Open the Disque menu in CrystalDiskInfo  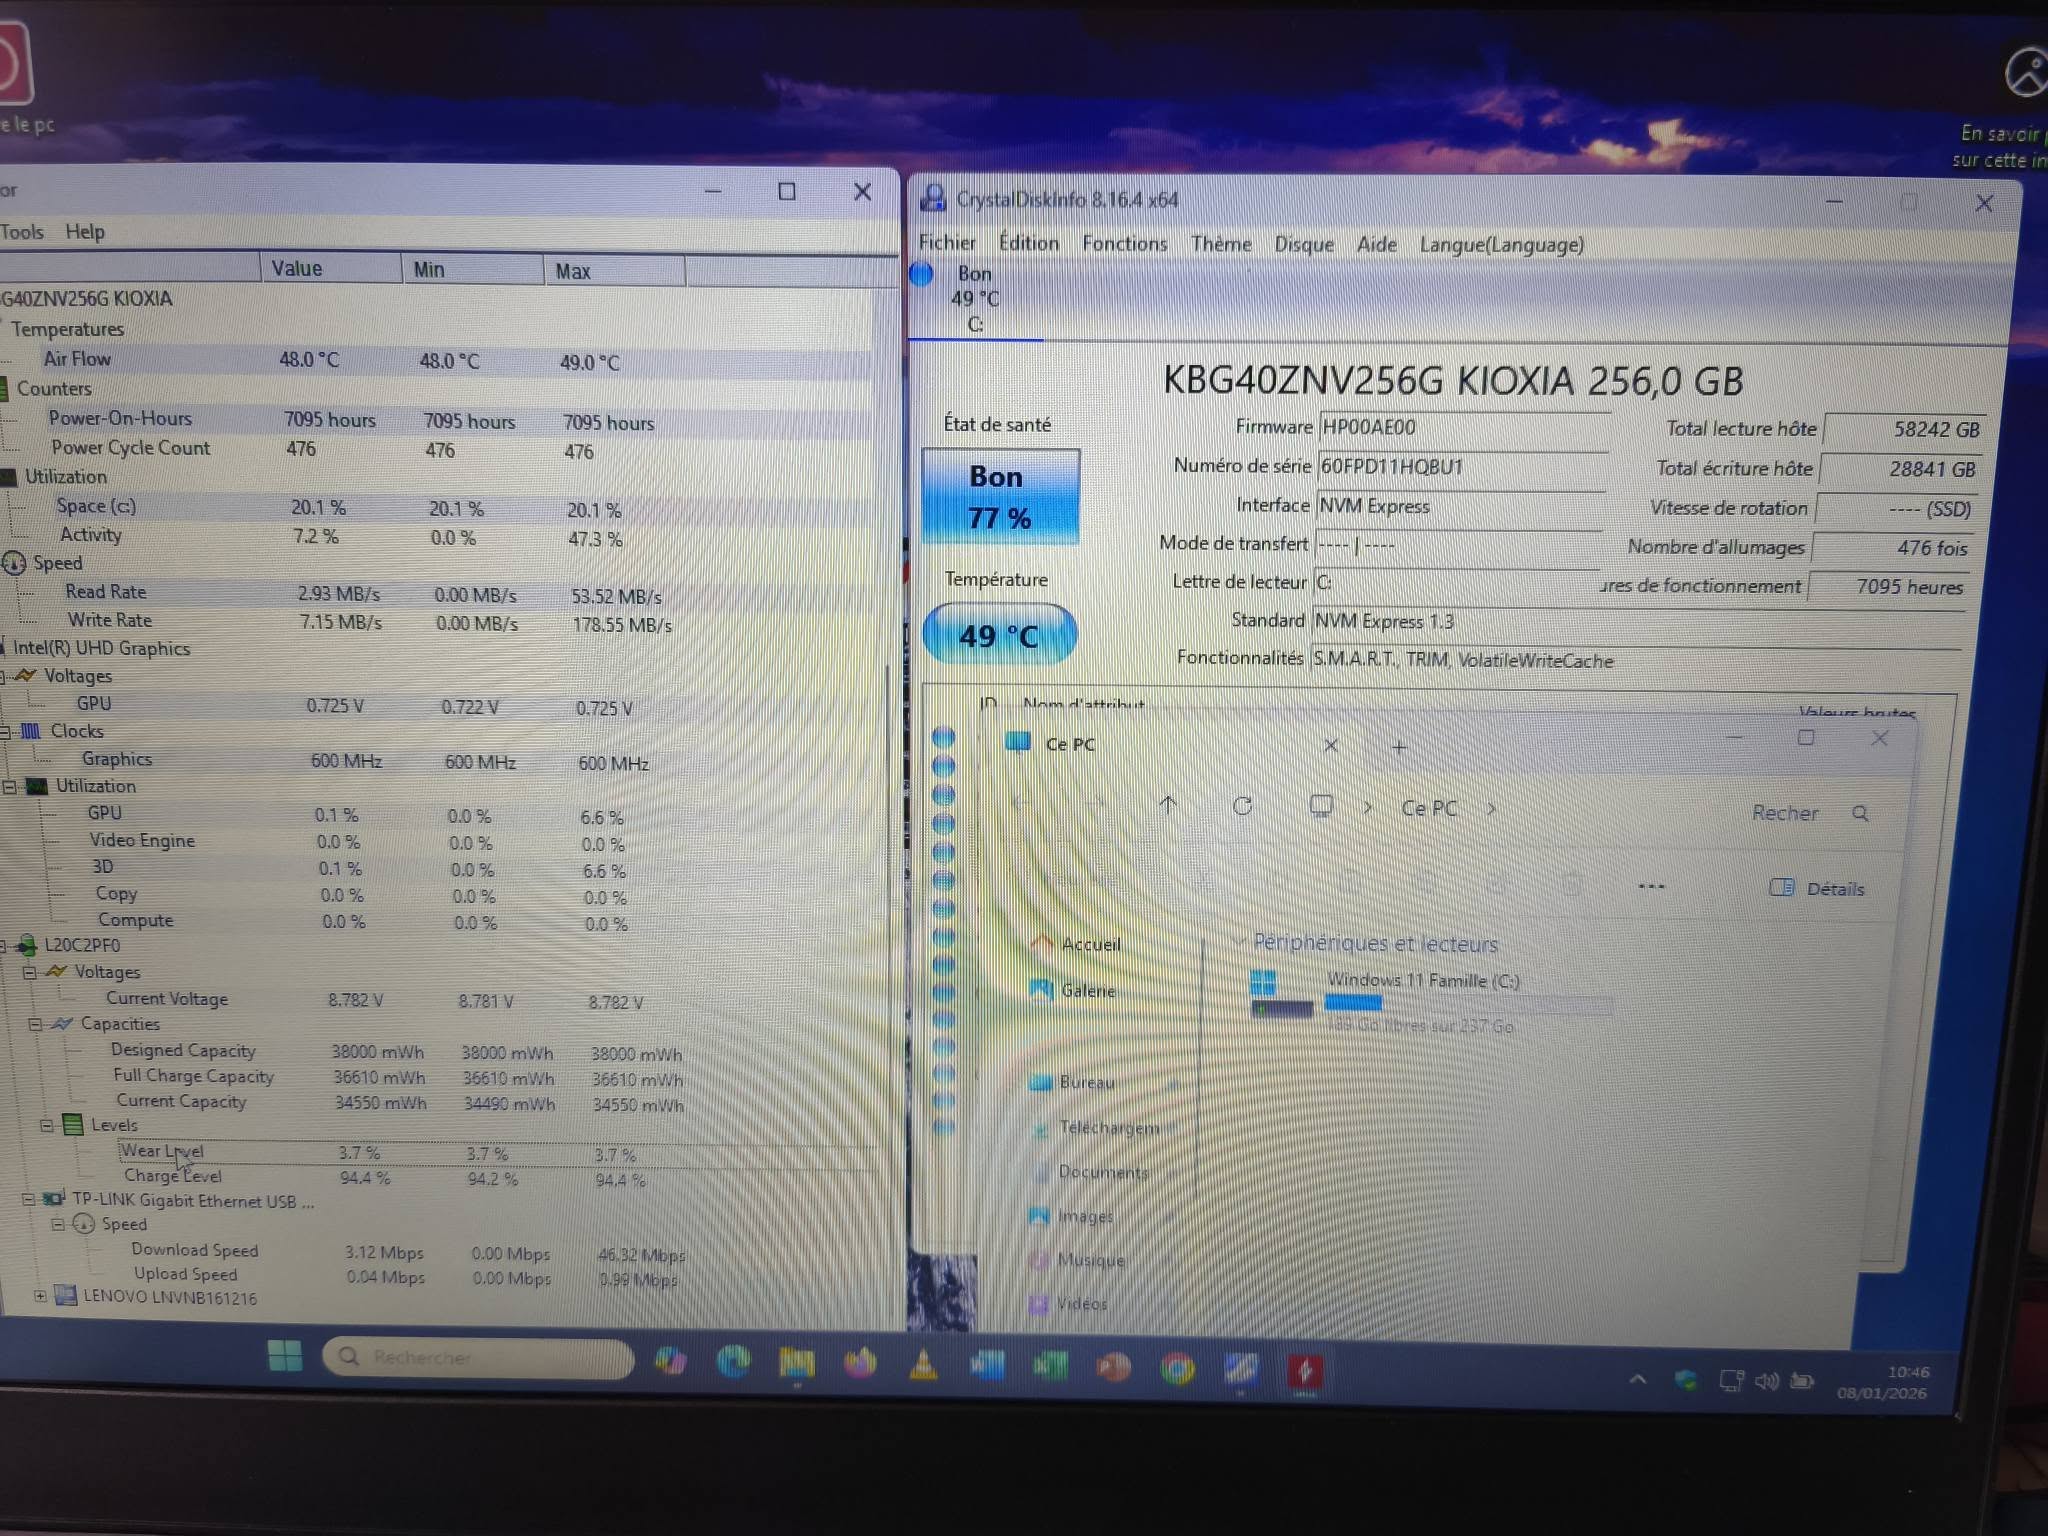[x=1303, y=245]
